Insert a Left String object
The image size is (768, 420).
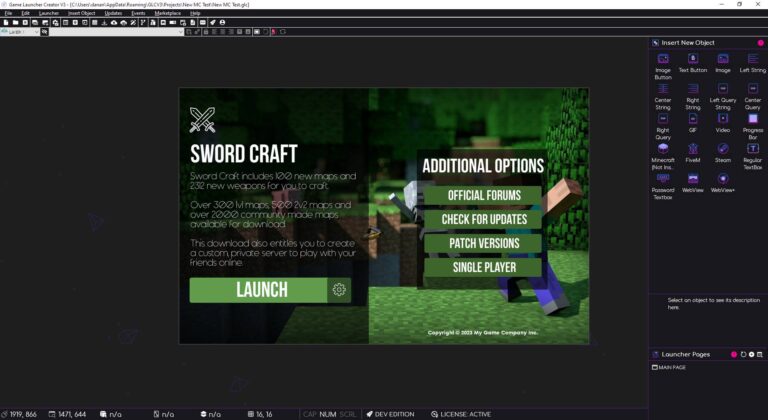tap(752, 63)
